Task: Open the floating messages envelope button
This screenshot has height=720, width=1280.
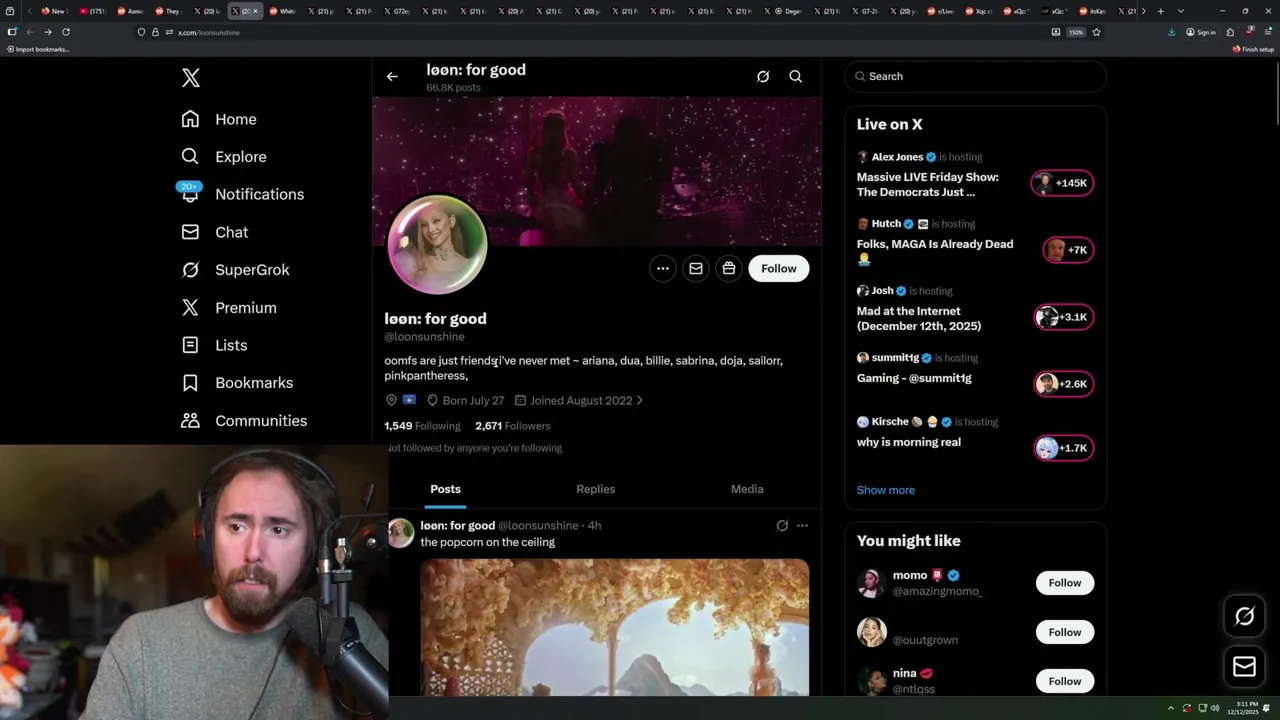Action: pyautogui.click(x=1245, y=667)
